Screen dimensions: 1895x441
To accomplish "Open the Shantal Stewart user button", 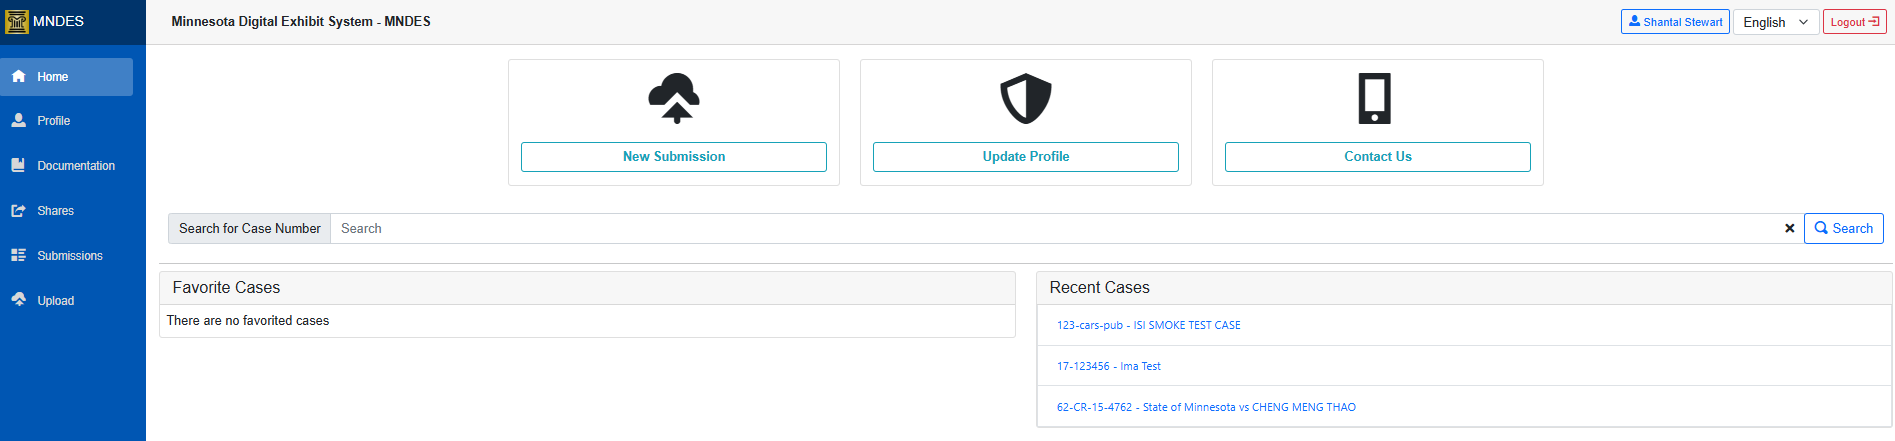I will pyautogui.click(x=1675, y=22).
